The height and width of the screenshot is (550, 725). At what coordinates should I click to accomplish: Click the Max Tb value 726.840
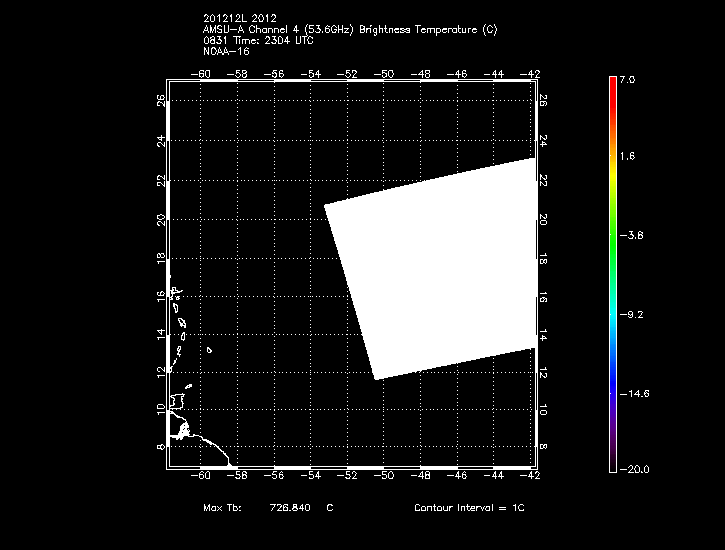[290, 508]
